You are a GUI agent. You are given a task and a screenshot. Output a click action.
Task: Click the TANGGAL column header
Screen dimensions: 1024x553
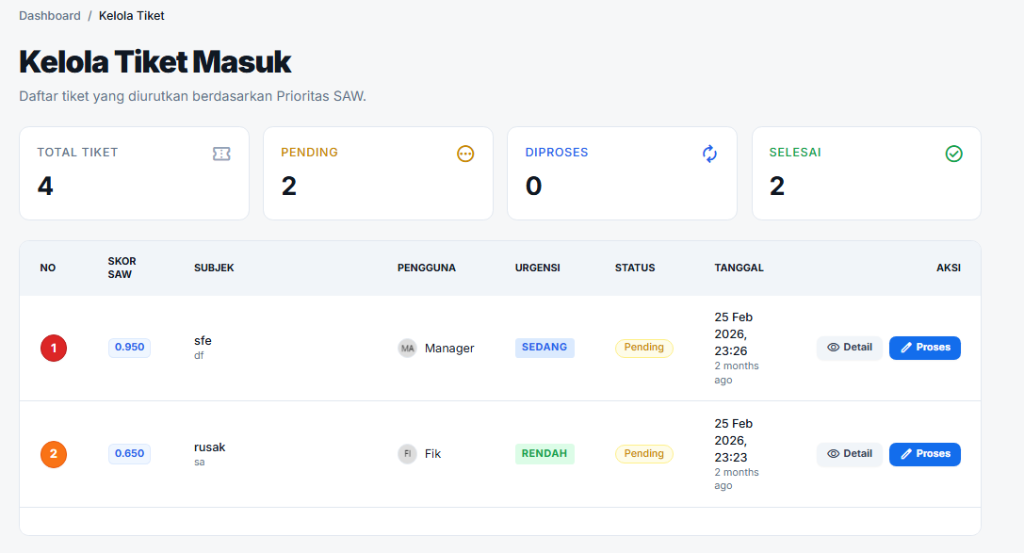(x=739, y=268)
